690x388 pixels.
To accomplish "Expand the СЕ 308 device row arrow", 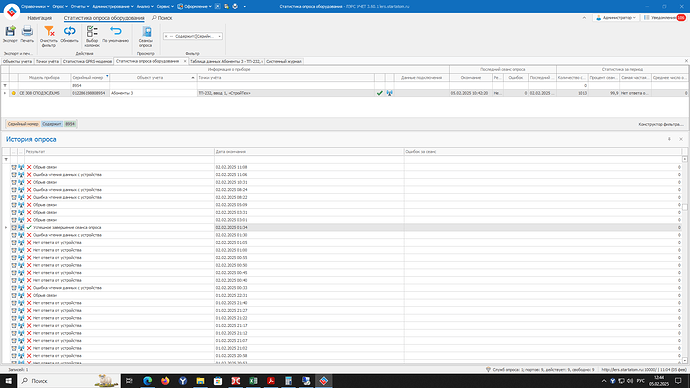I will (5, 93).
